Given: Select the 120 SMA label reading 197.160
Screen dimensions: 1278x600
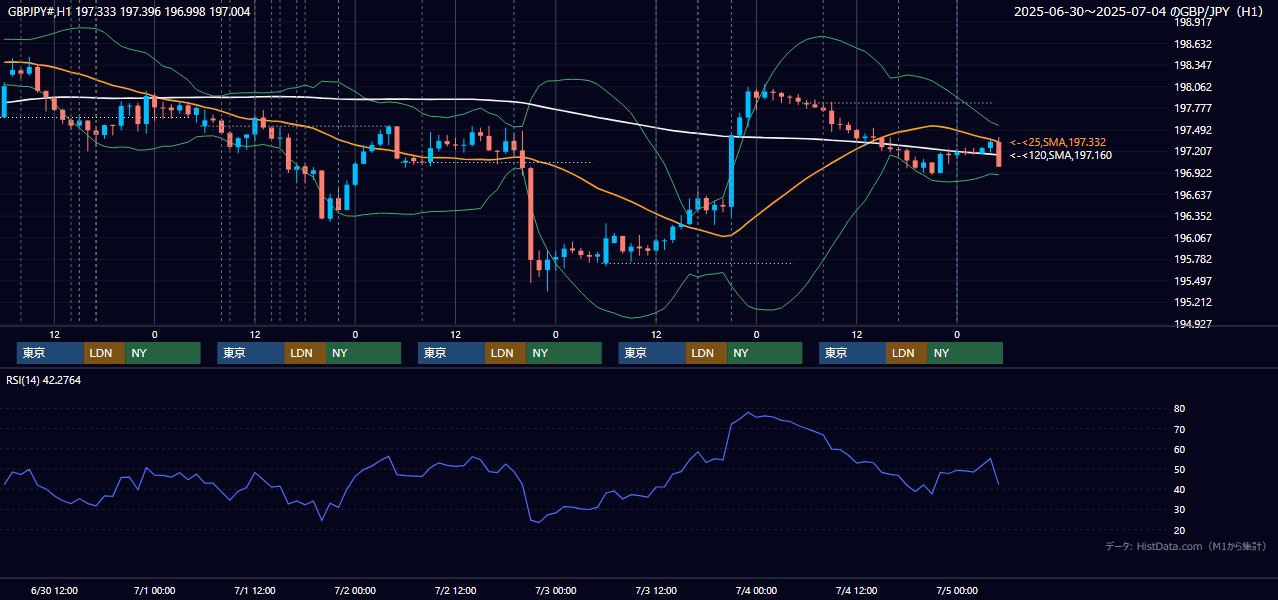Looking at the screenshot, I should (1061, 155).
